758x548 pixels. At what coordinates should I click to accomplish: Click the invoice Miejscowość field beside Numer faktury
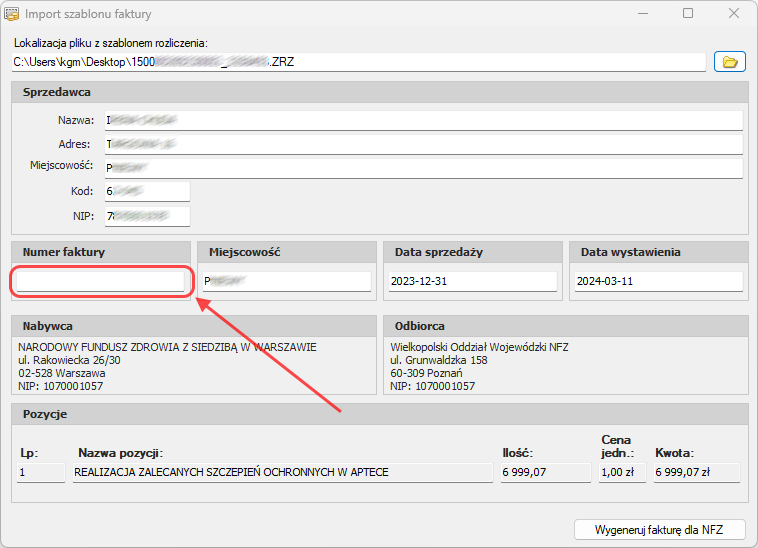pyautogui.click(x=286, y=282)
